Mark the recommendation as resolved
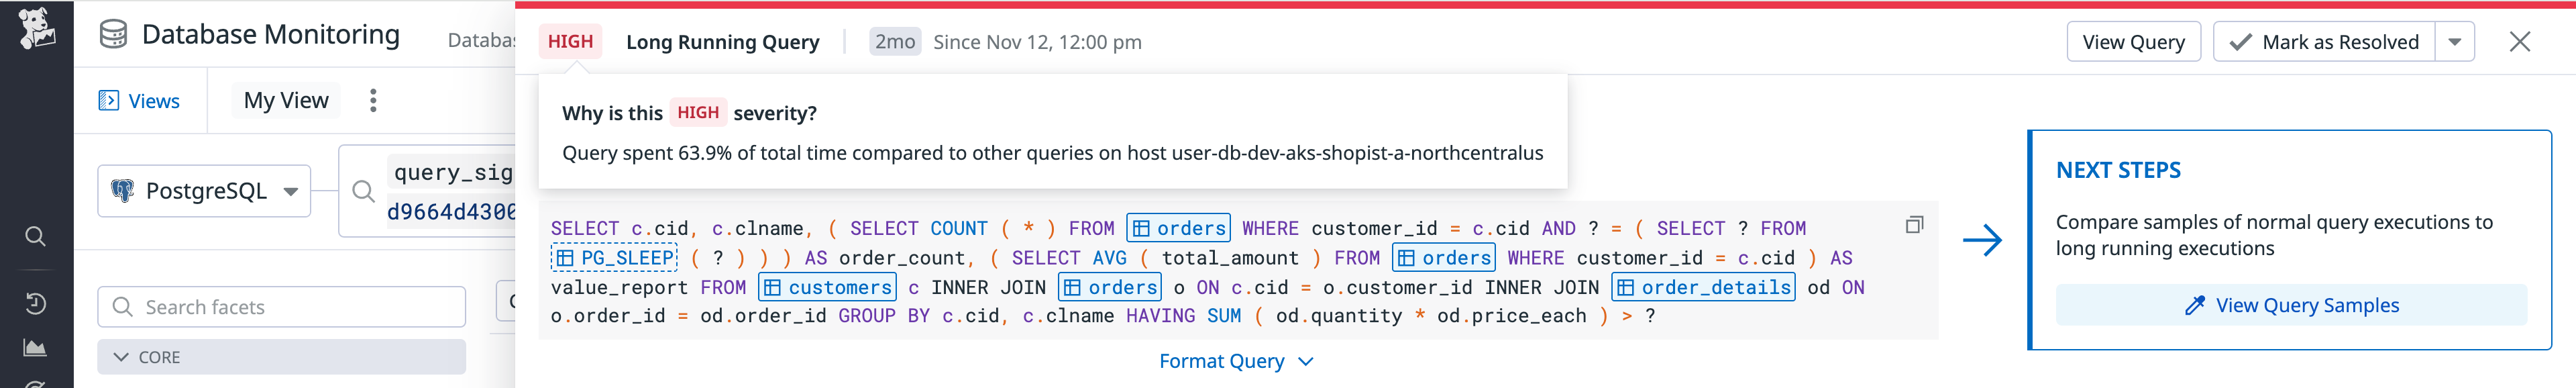Image resolution: width=2576 pixels, height=388 pixels. 2324,42
